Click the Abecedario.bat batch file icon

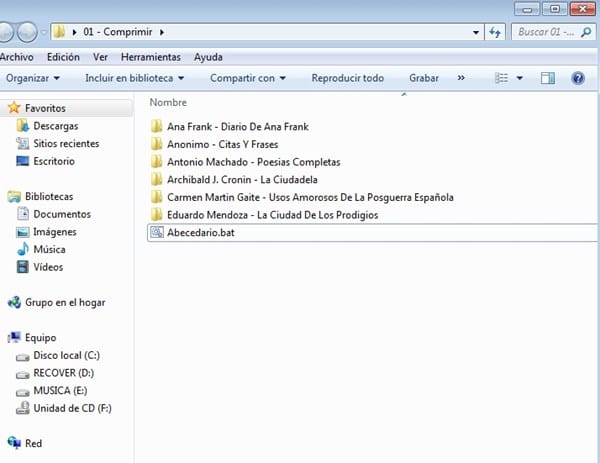tap(157, 232)
